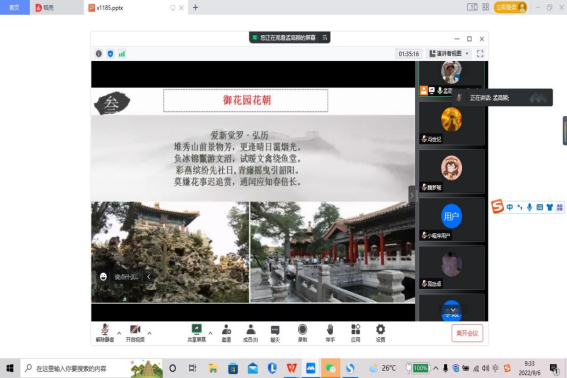Unmute the microphone in meeting toolbar
This screenshot has height=378, width=567.
[105, 333]
